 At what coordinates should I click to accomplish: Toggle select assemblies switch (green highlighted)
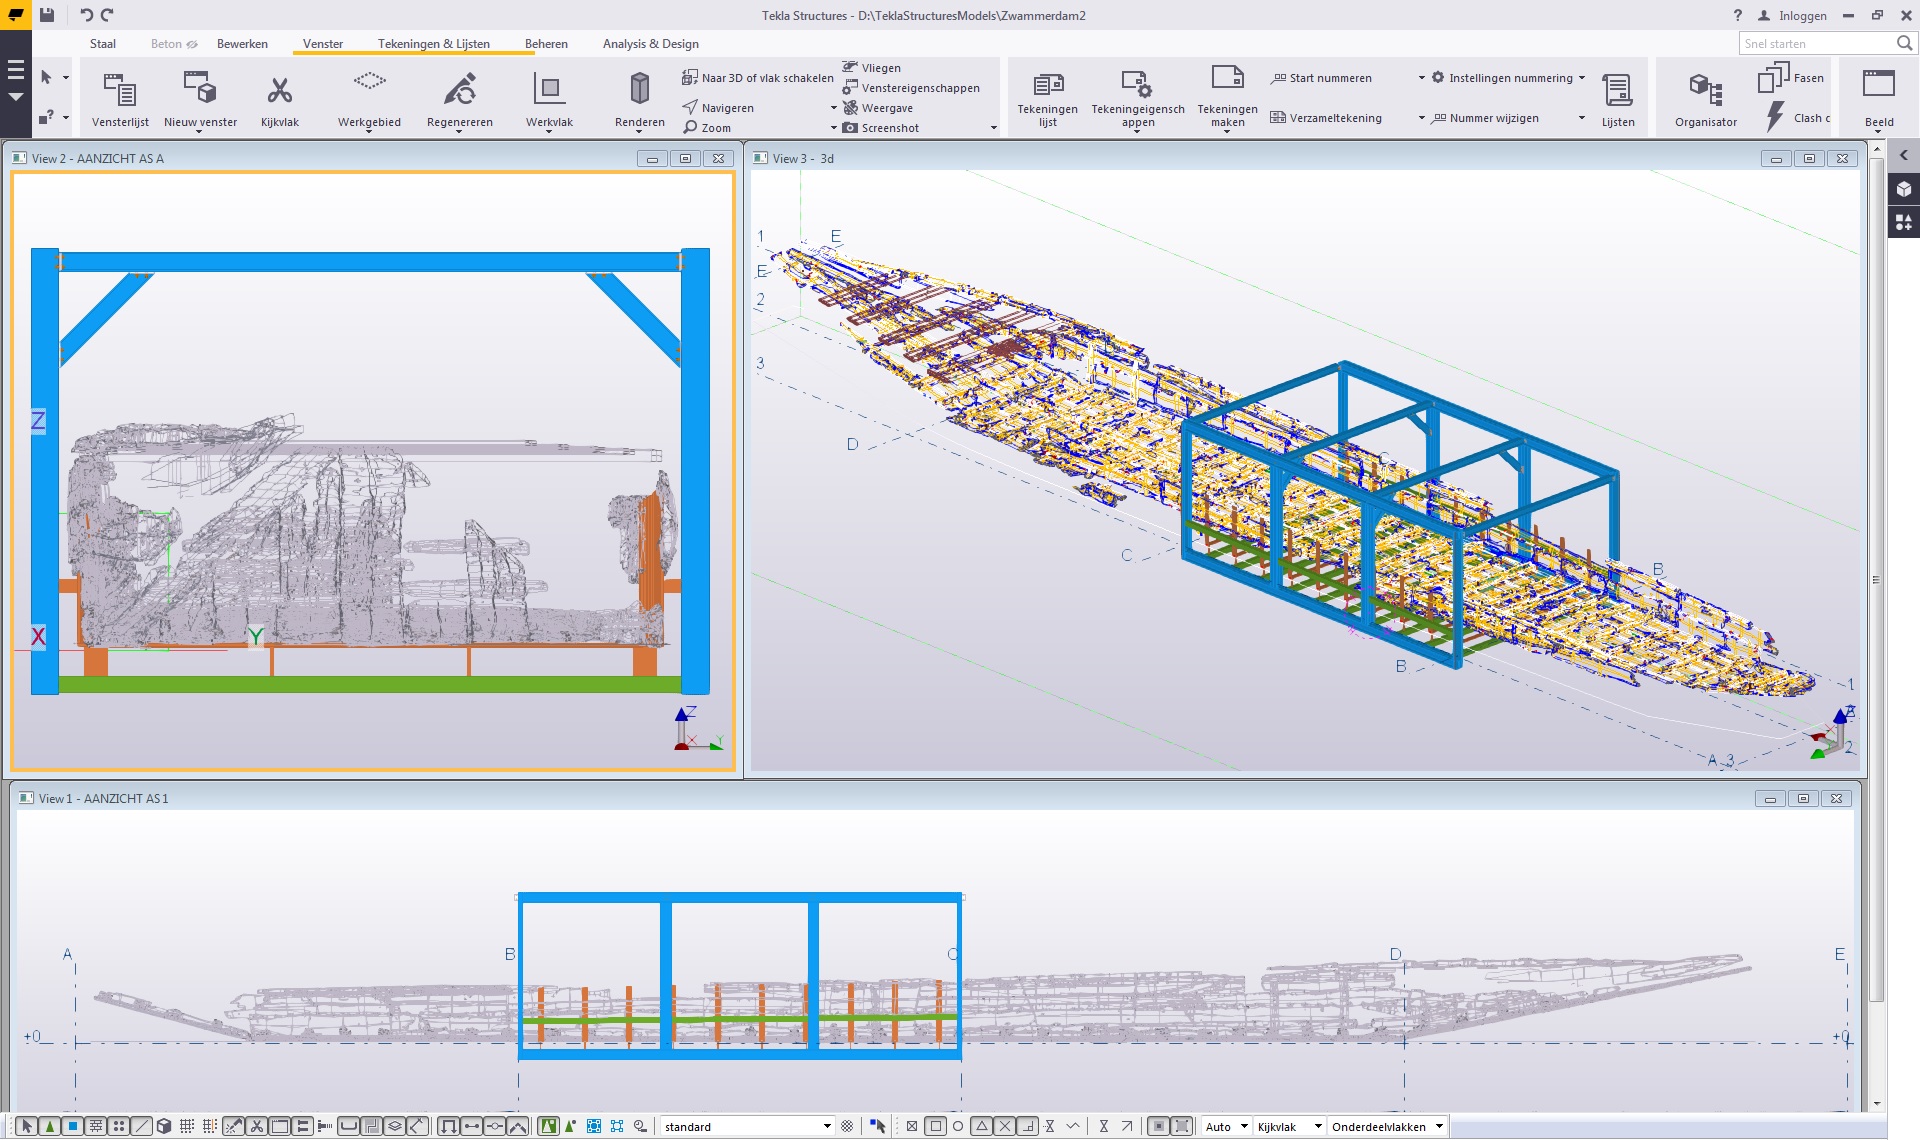[547, 1126]
